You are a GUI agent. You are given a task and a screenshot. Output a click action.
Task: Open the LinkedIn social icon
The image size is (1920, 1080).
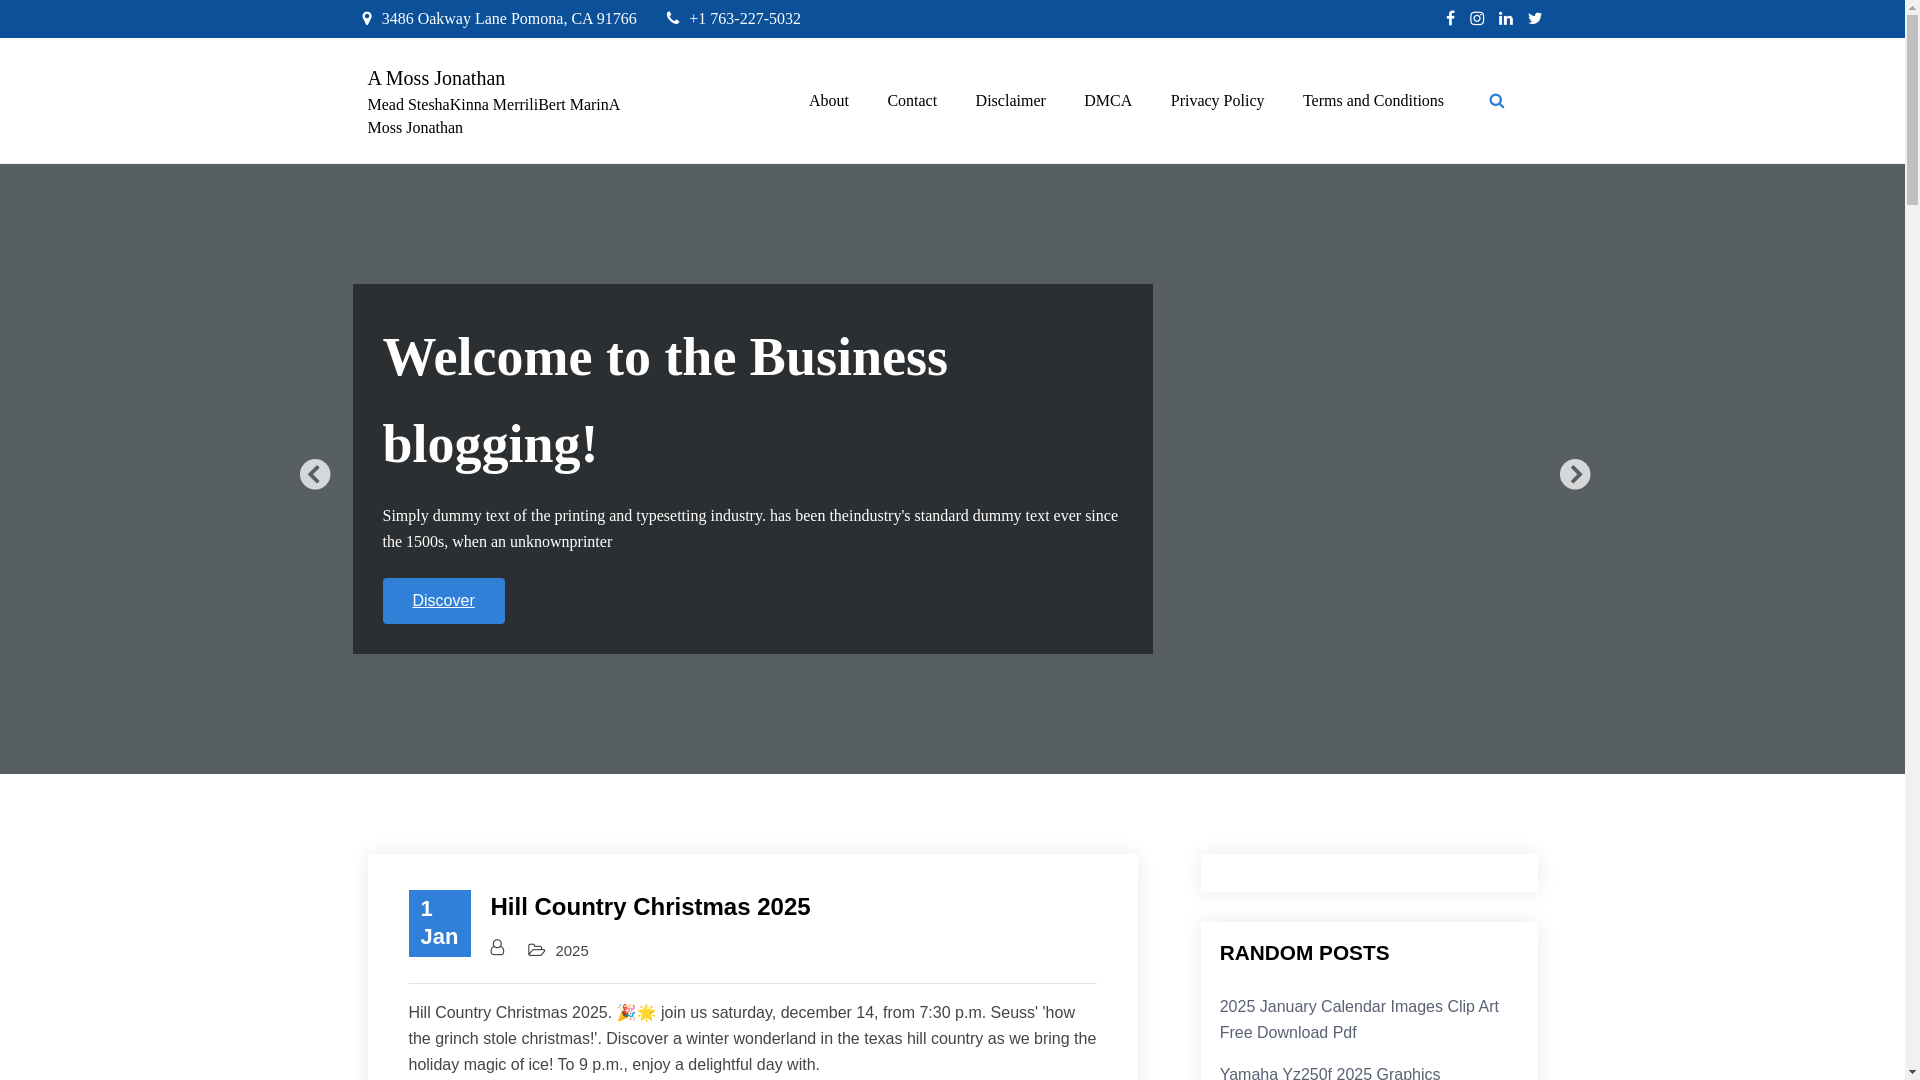coord(1506,18)
